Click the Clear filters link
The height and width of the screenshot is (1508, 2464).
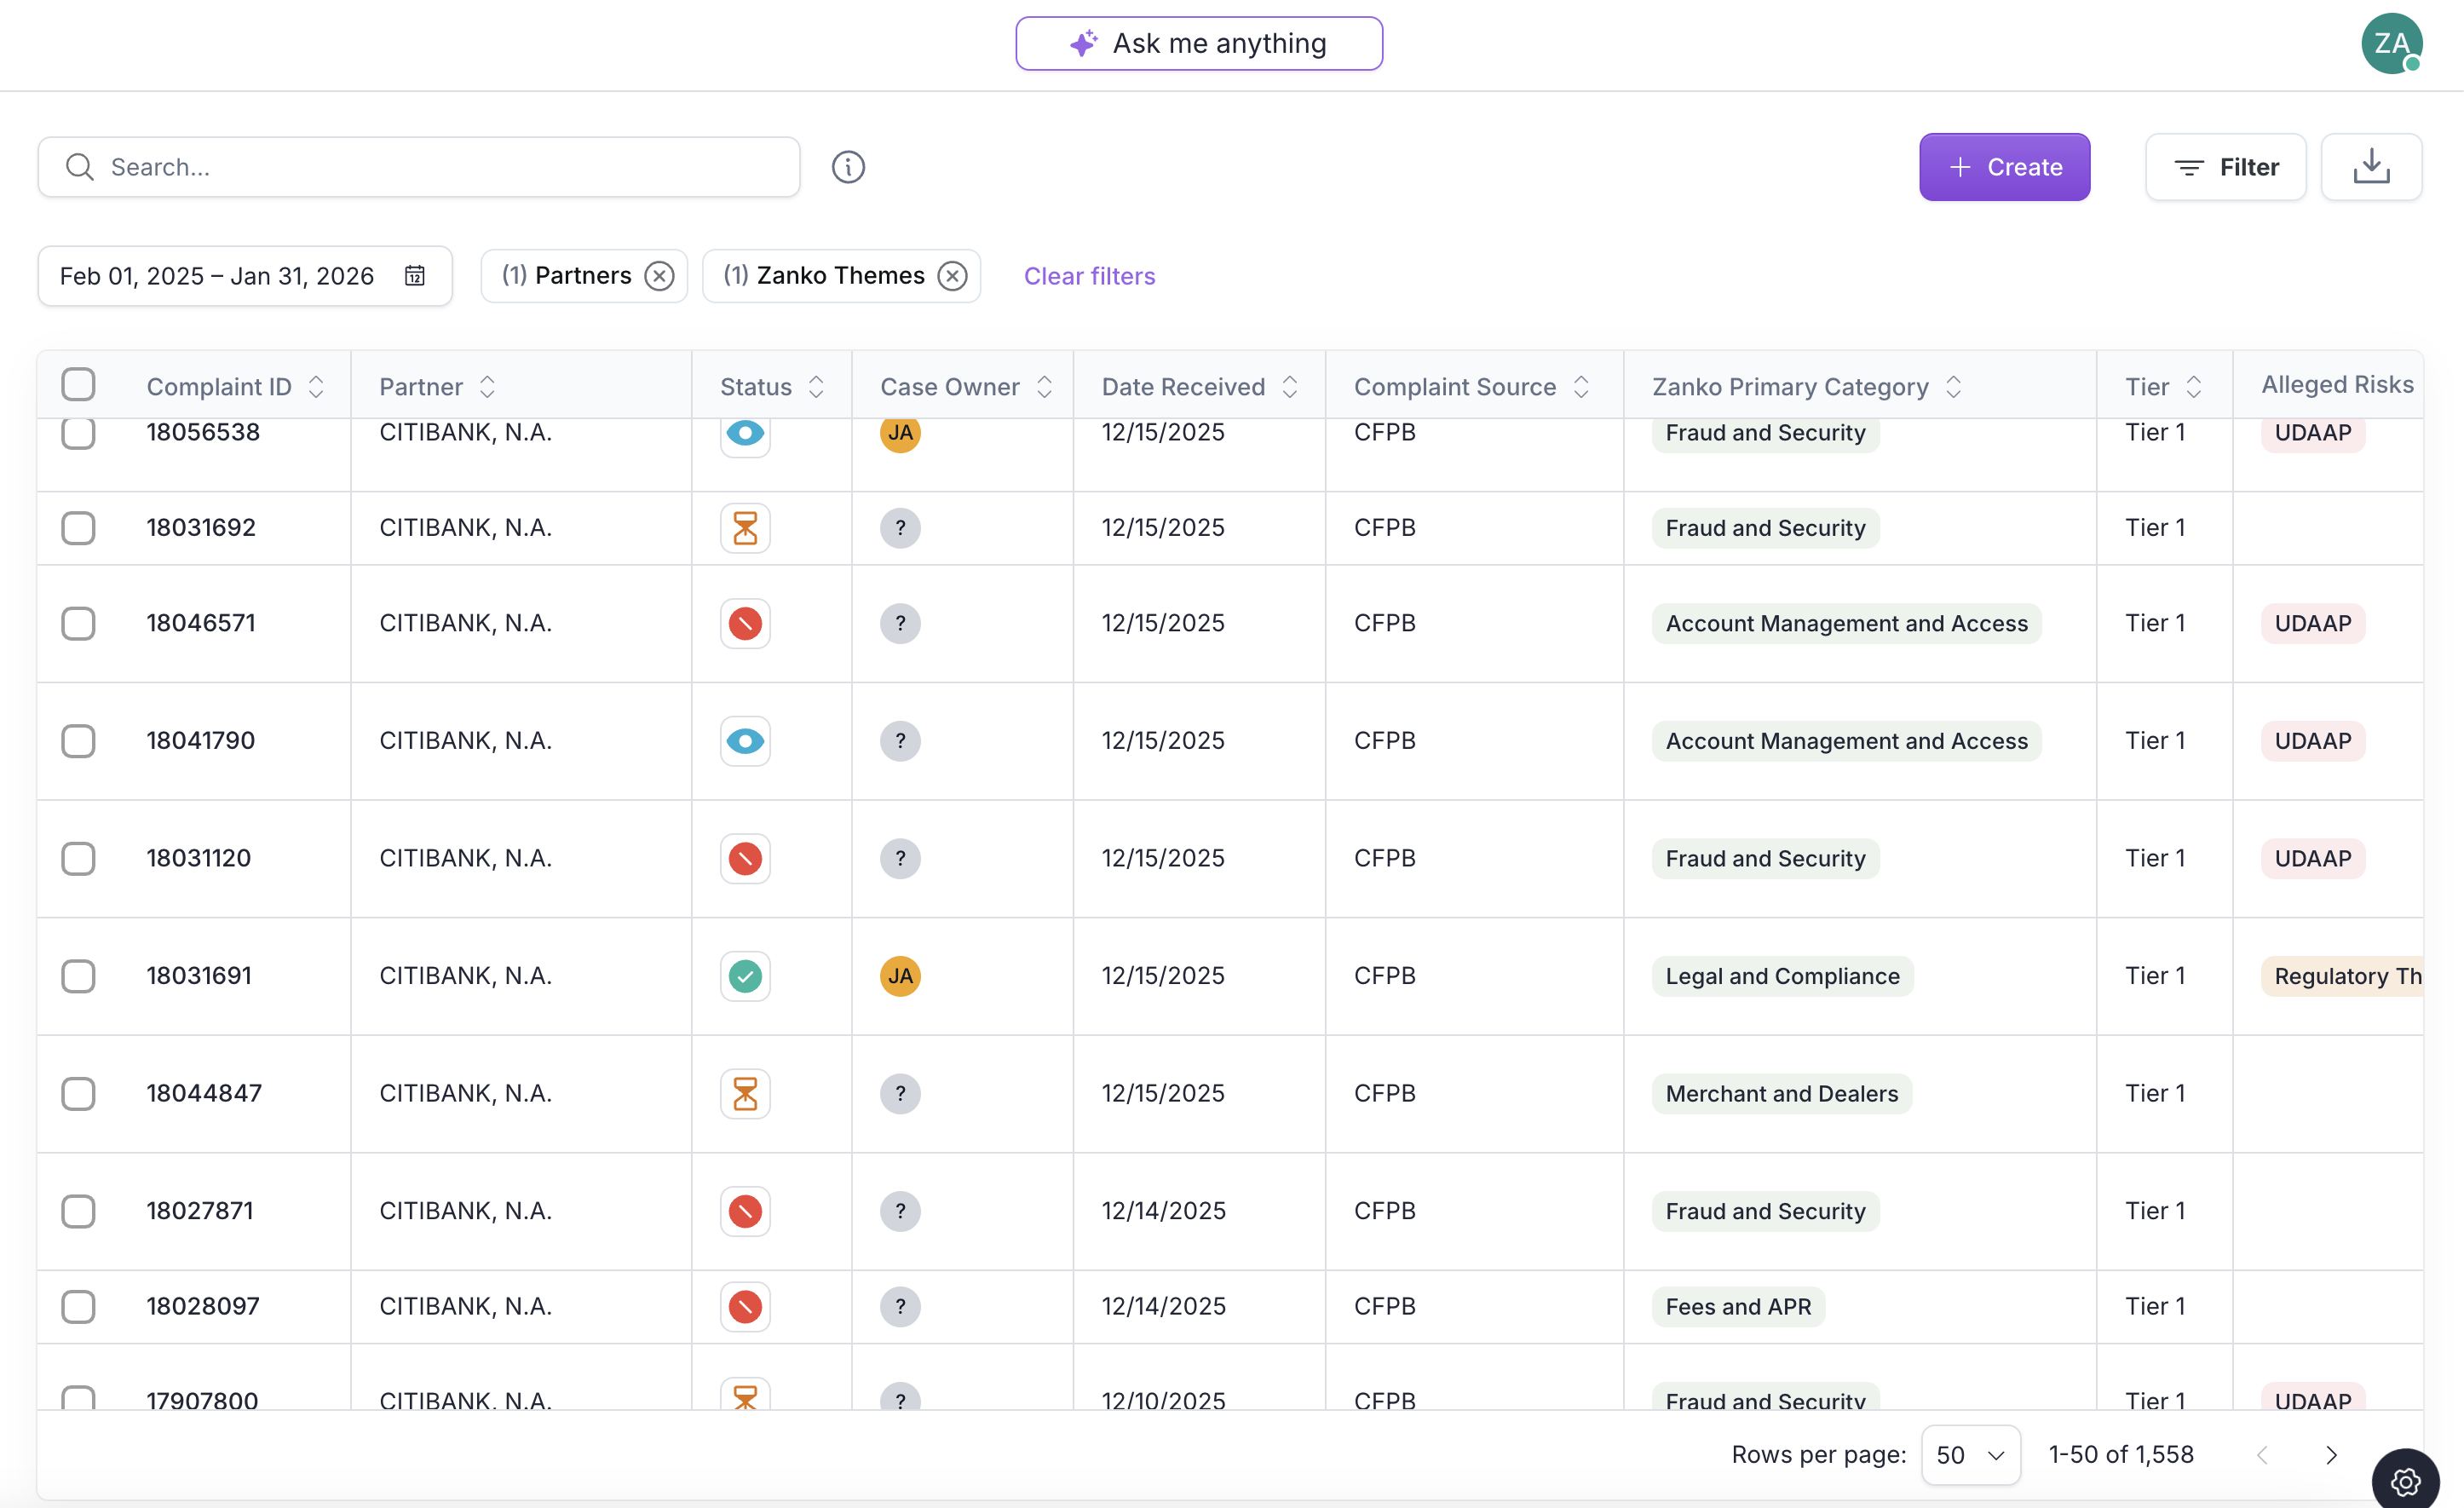(1089, 276)
